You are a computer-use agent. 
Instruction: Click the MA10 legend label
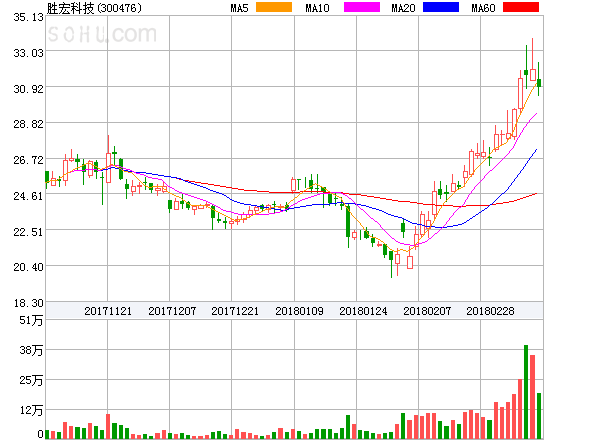(x=317, y=8)
